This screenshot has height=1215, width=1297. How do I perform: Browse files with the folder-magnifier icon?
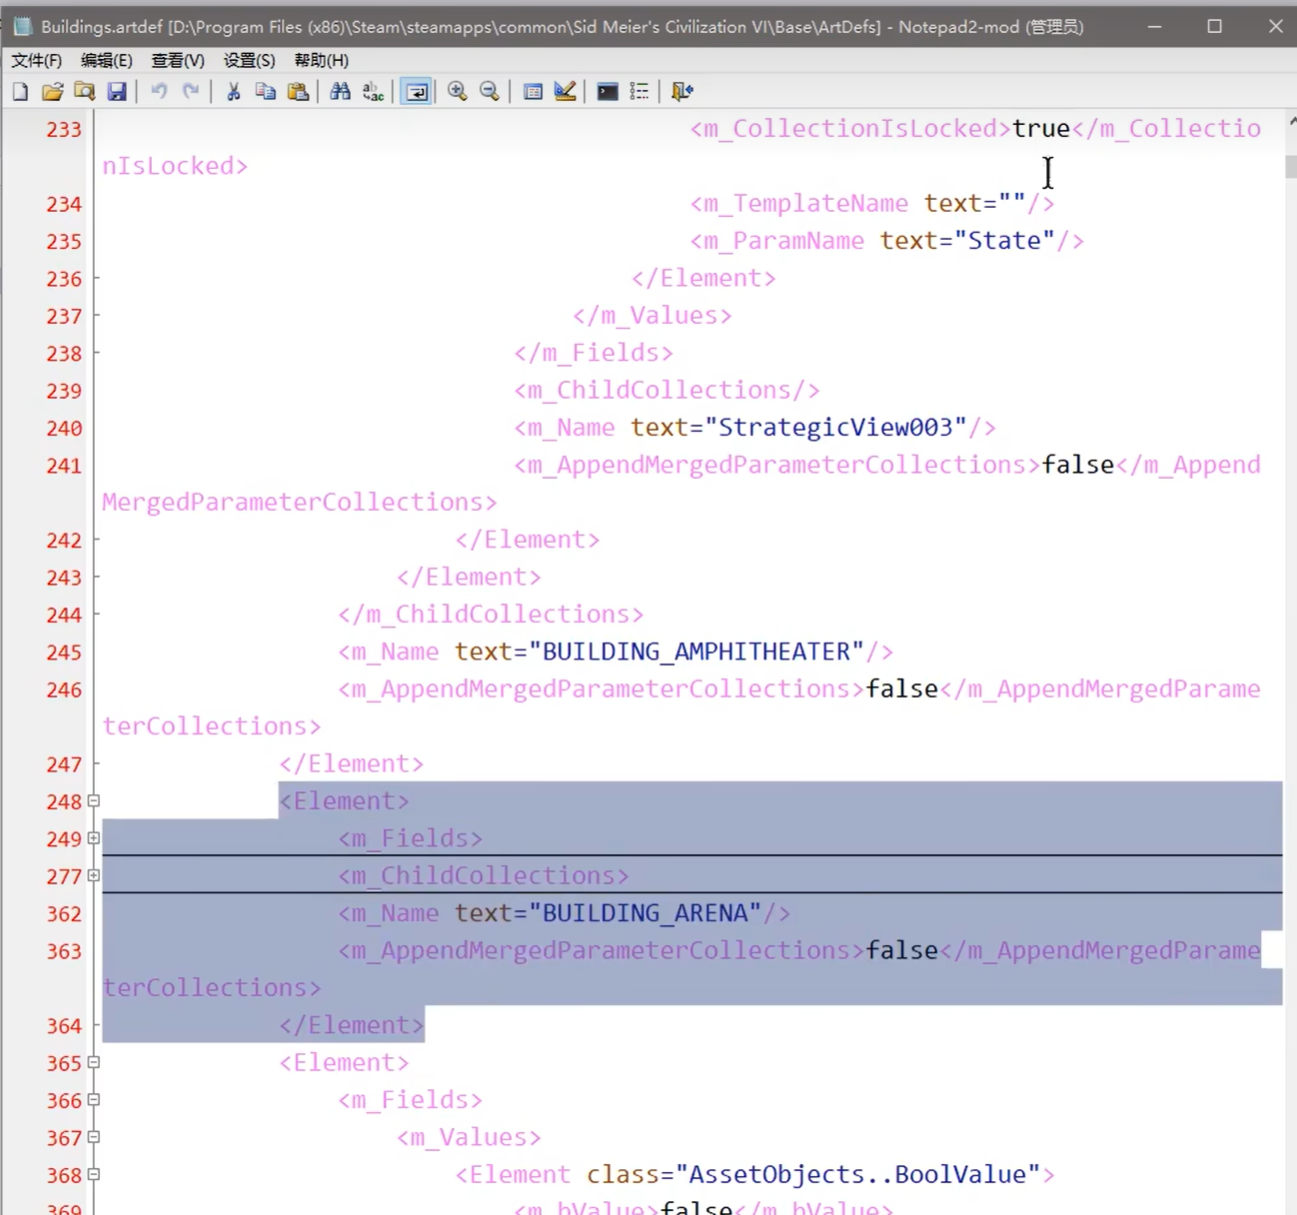[x=85, y=92]
